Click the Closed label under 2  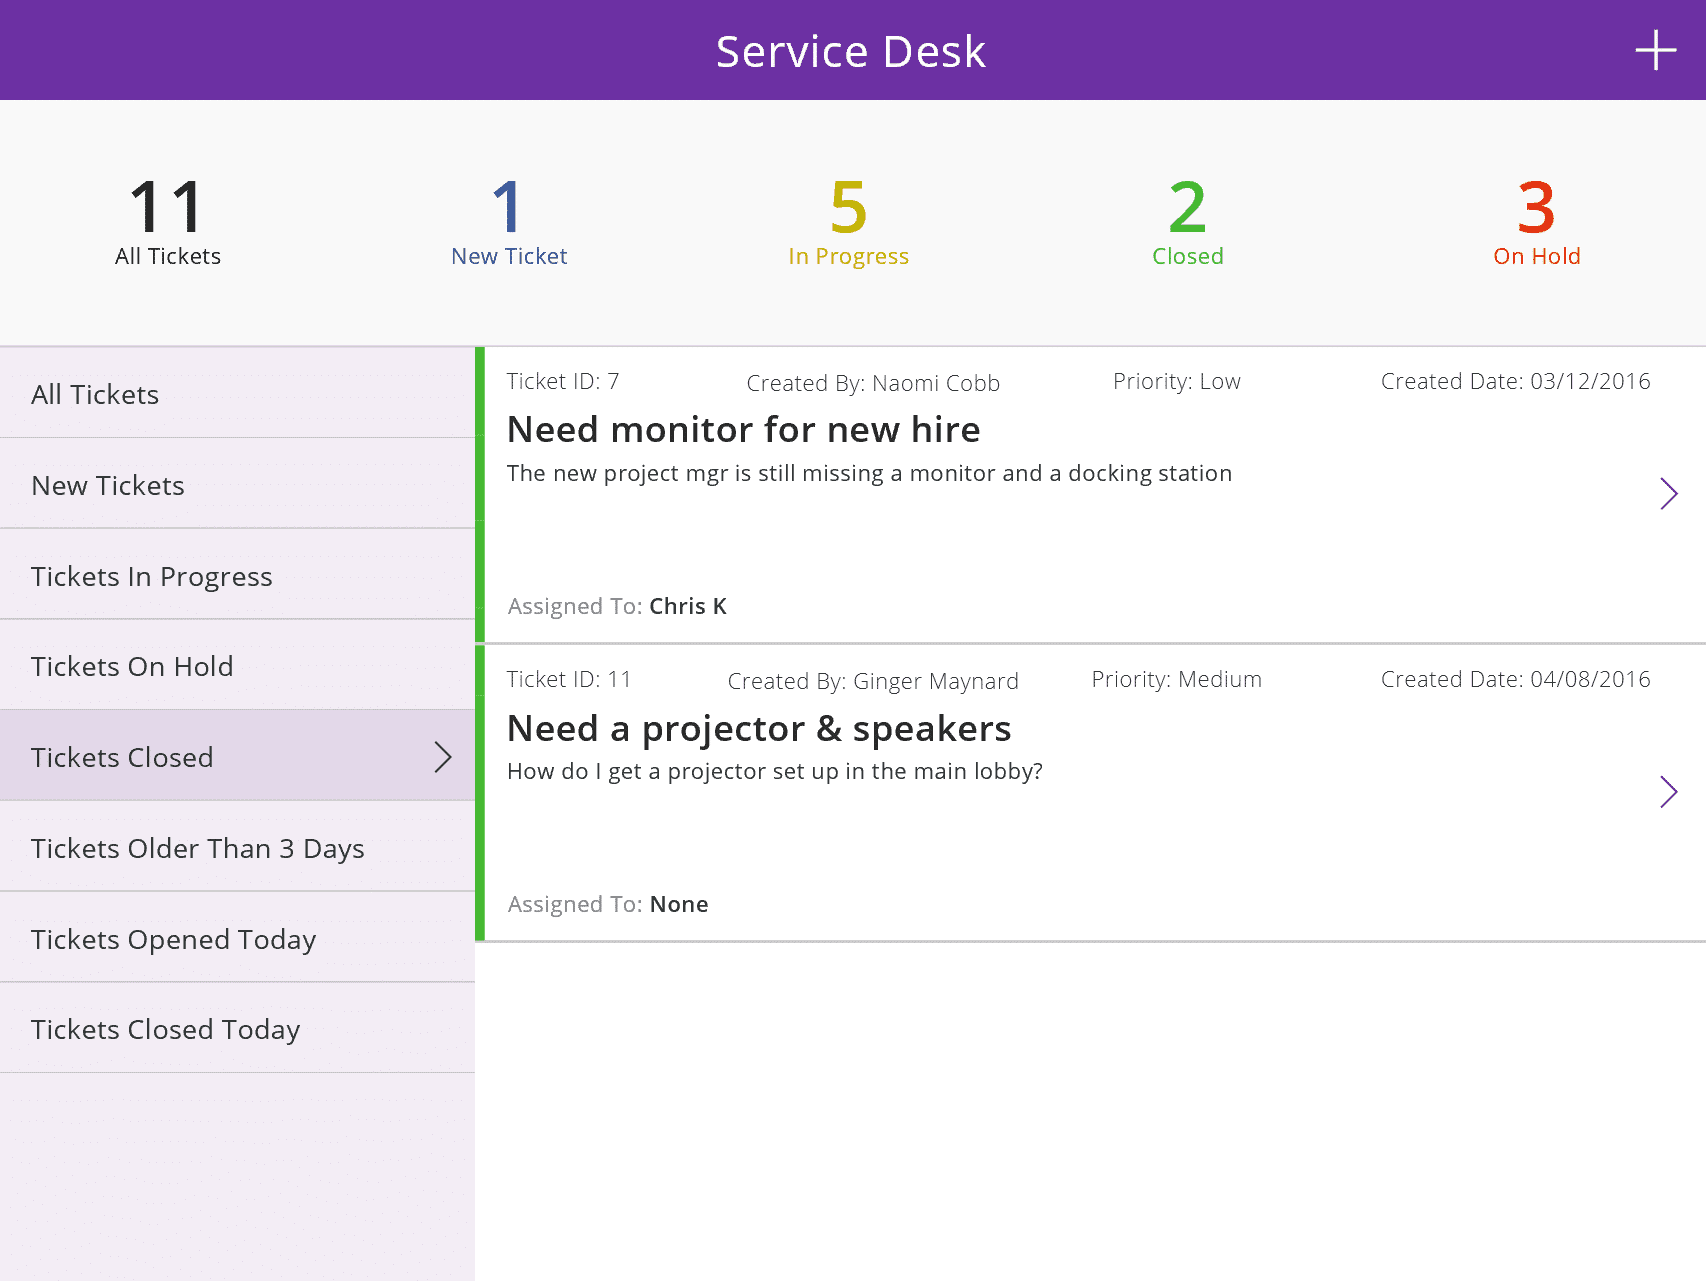(x=1188, y=256)
